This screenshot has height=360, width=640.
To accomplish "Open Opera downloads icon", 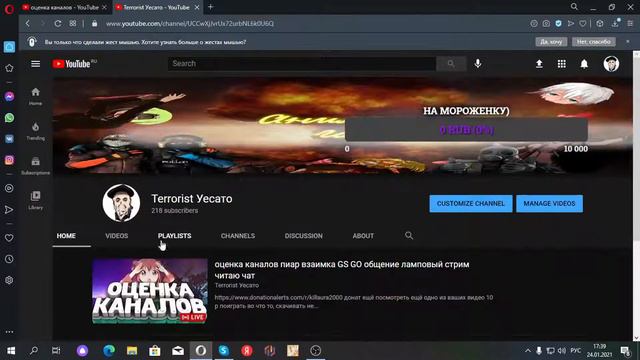I will tap(615, 24).
